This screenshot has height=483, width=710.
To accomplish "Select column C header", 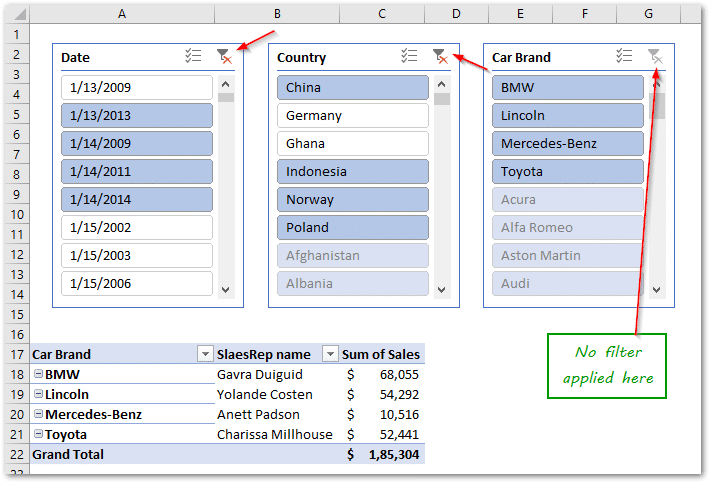I will (x=382, y=13).
